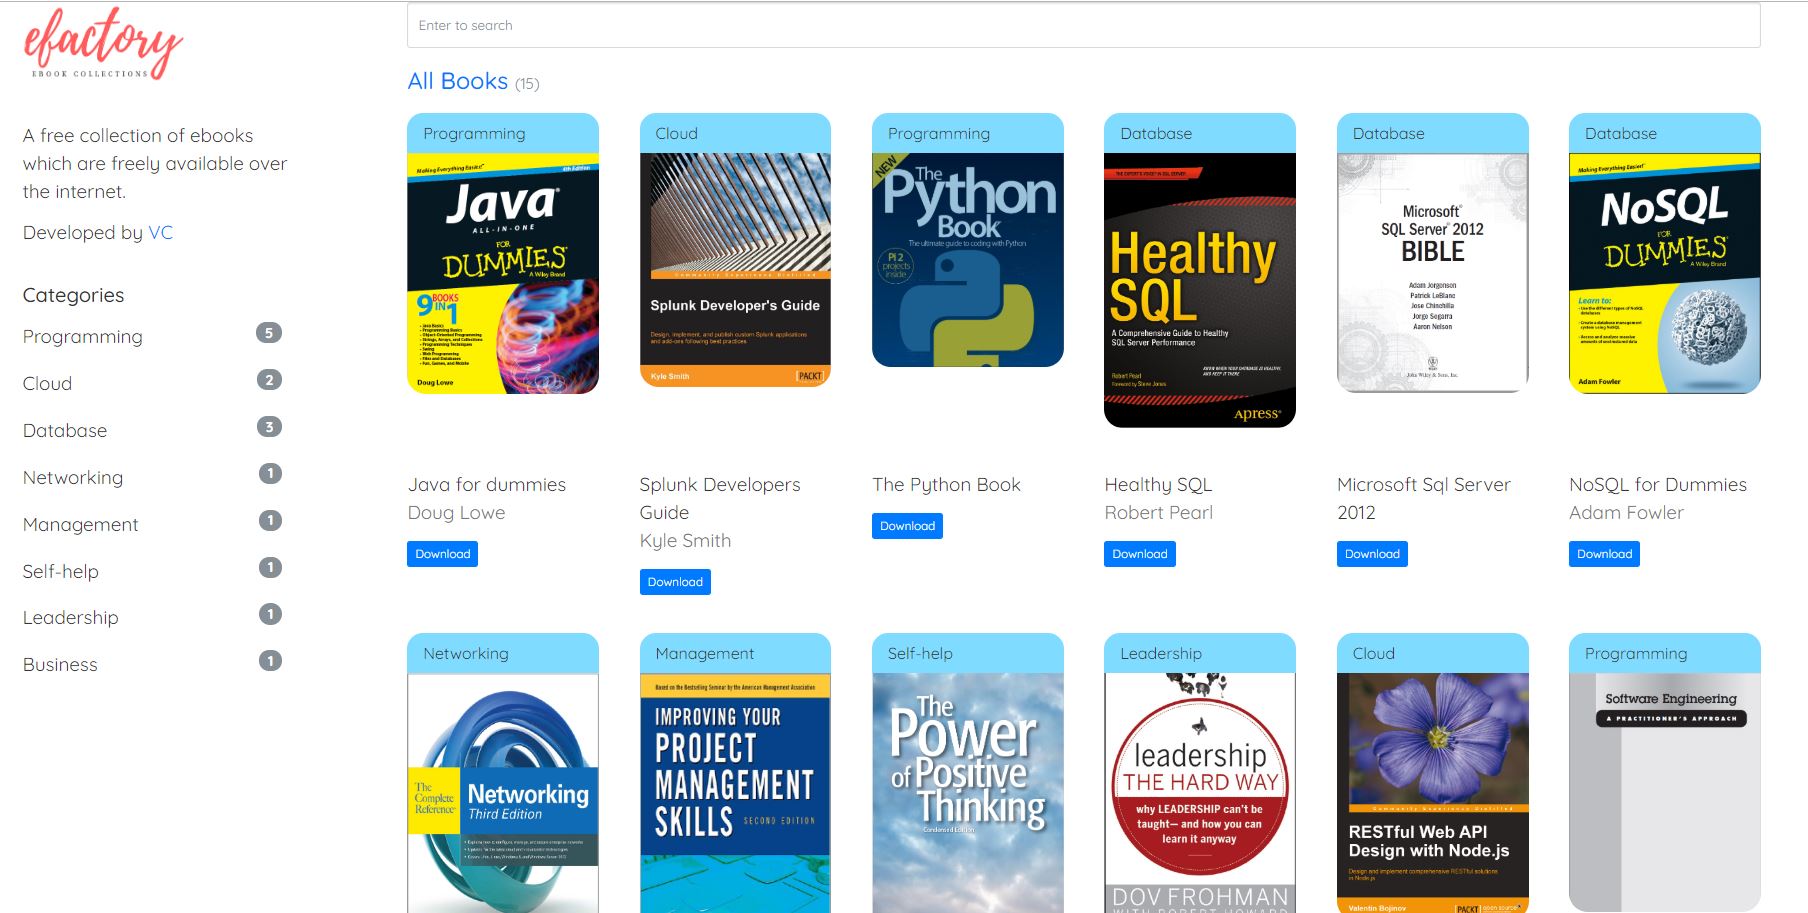Screen dimensions: 1808x913
Task: Click the Business category count badge
Action: (x=269, y=661)
